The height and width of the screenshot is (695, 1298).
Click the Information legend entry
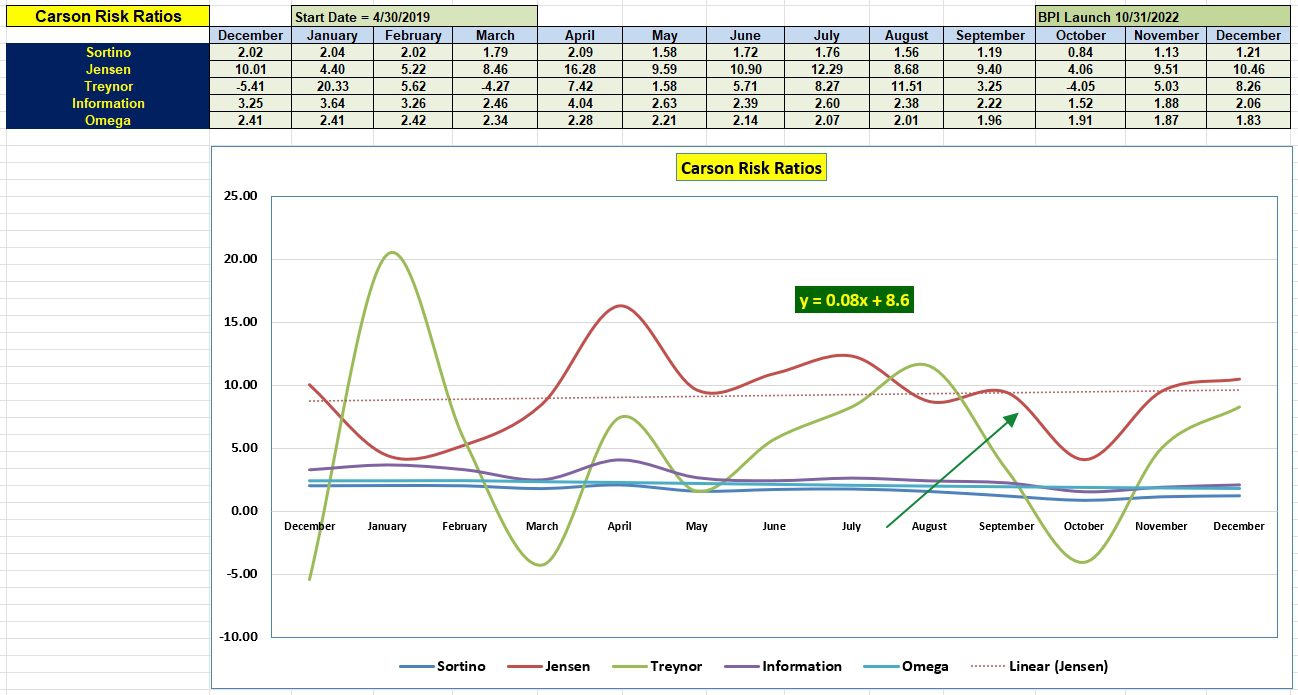pyautogui.click(x=784, y=666)
